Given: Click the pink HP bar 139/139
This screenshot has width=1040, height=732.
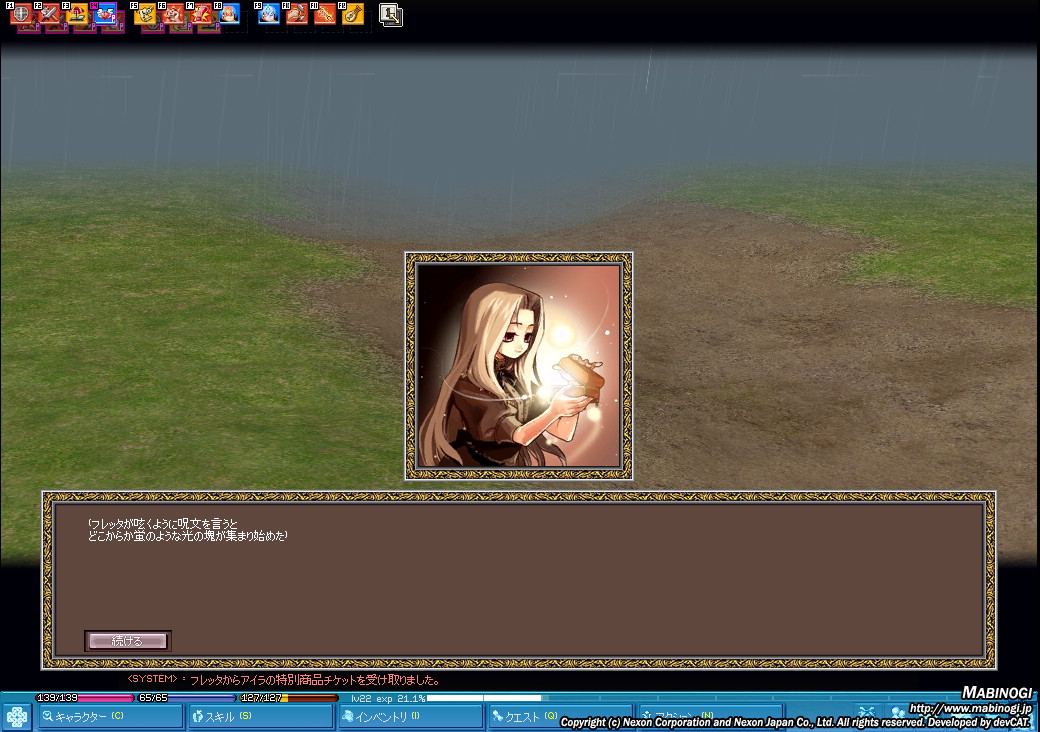Looking at the screenshot, I should pos(84,698).
